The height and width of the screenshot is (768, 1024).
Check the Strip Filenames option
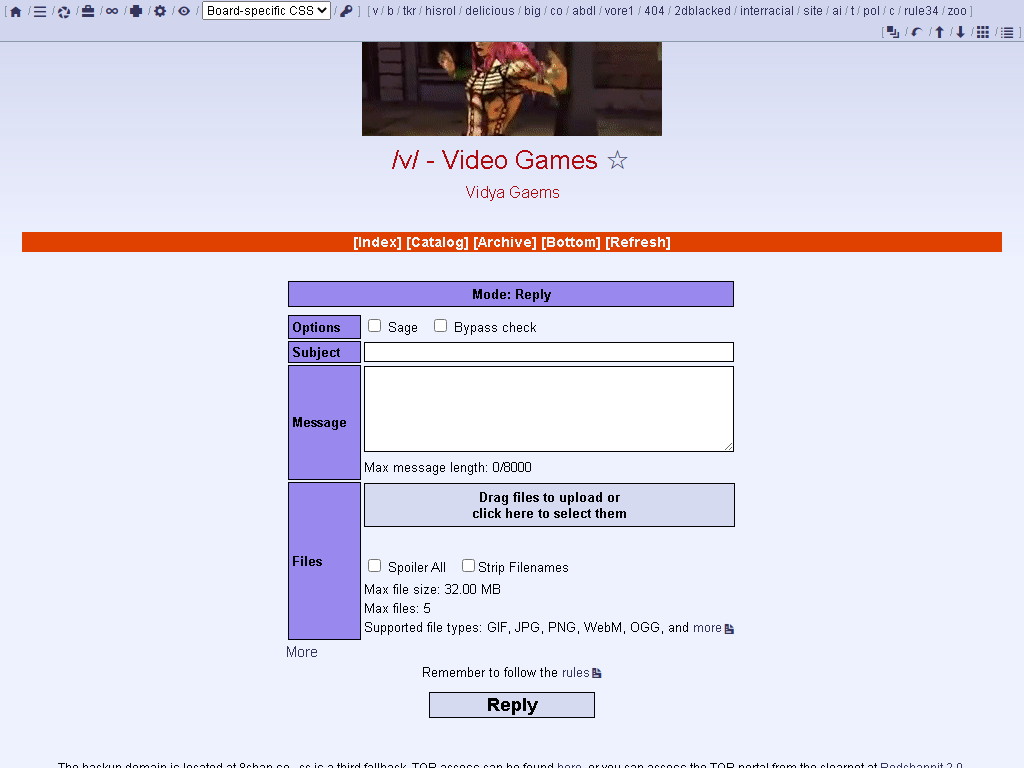tap(468, 566)
